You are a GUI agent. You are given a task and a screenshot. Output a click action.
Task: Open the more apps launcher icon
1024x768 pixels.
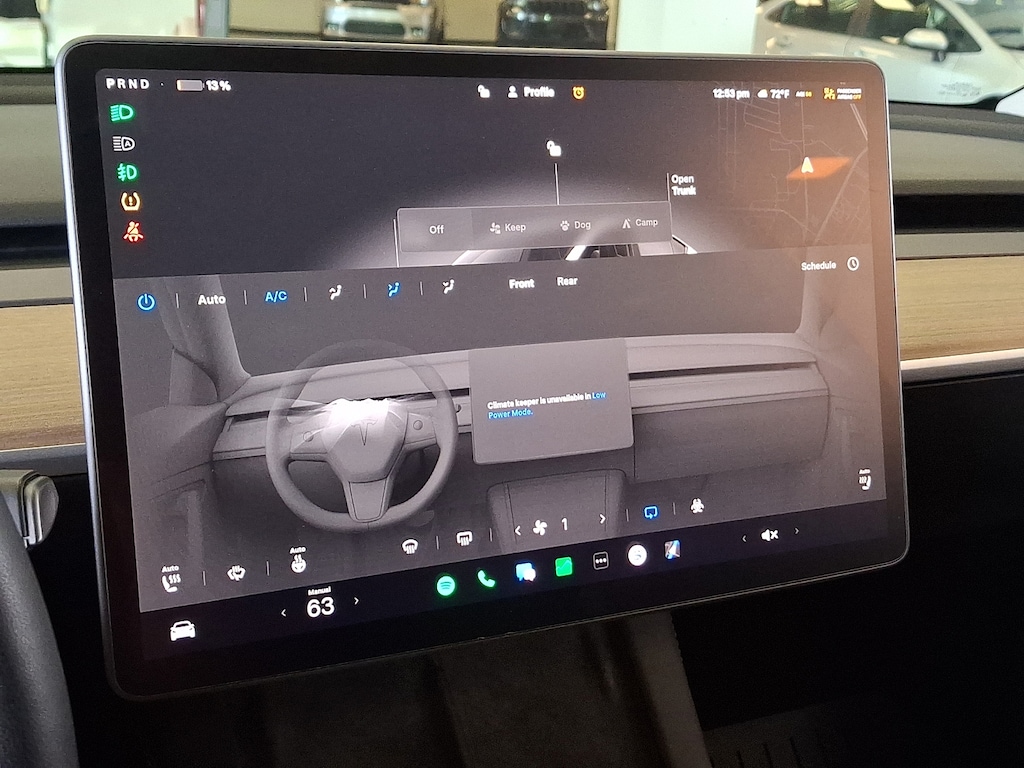point(601,560)
